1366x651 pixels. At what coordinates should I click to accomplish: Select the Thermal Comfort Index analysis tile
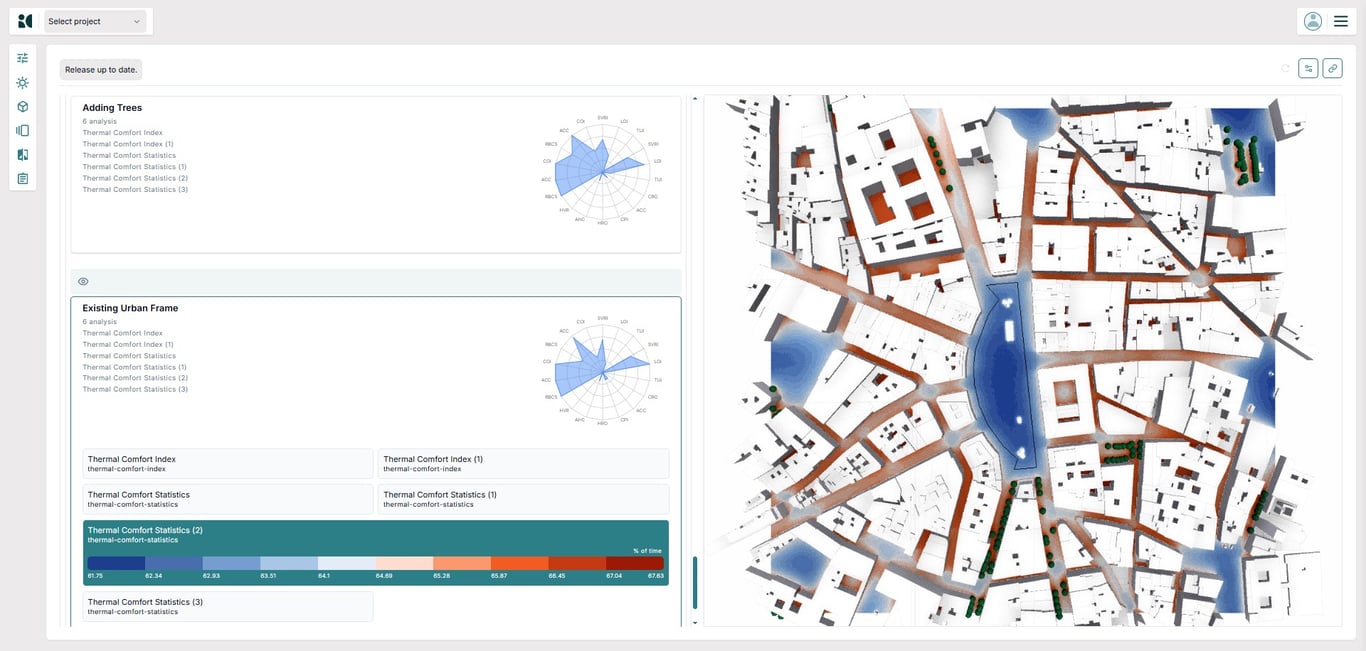(x=227, y=463)
